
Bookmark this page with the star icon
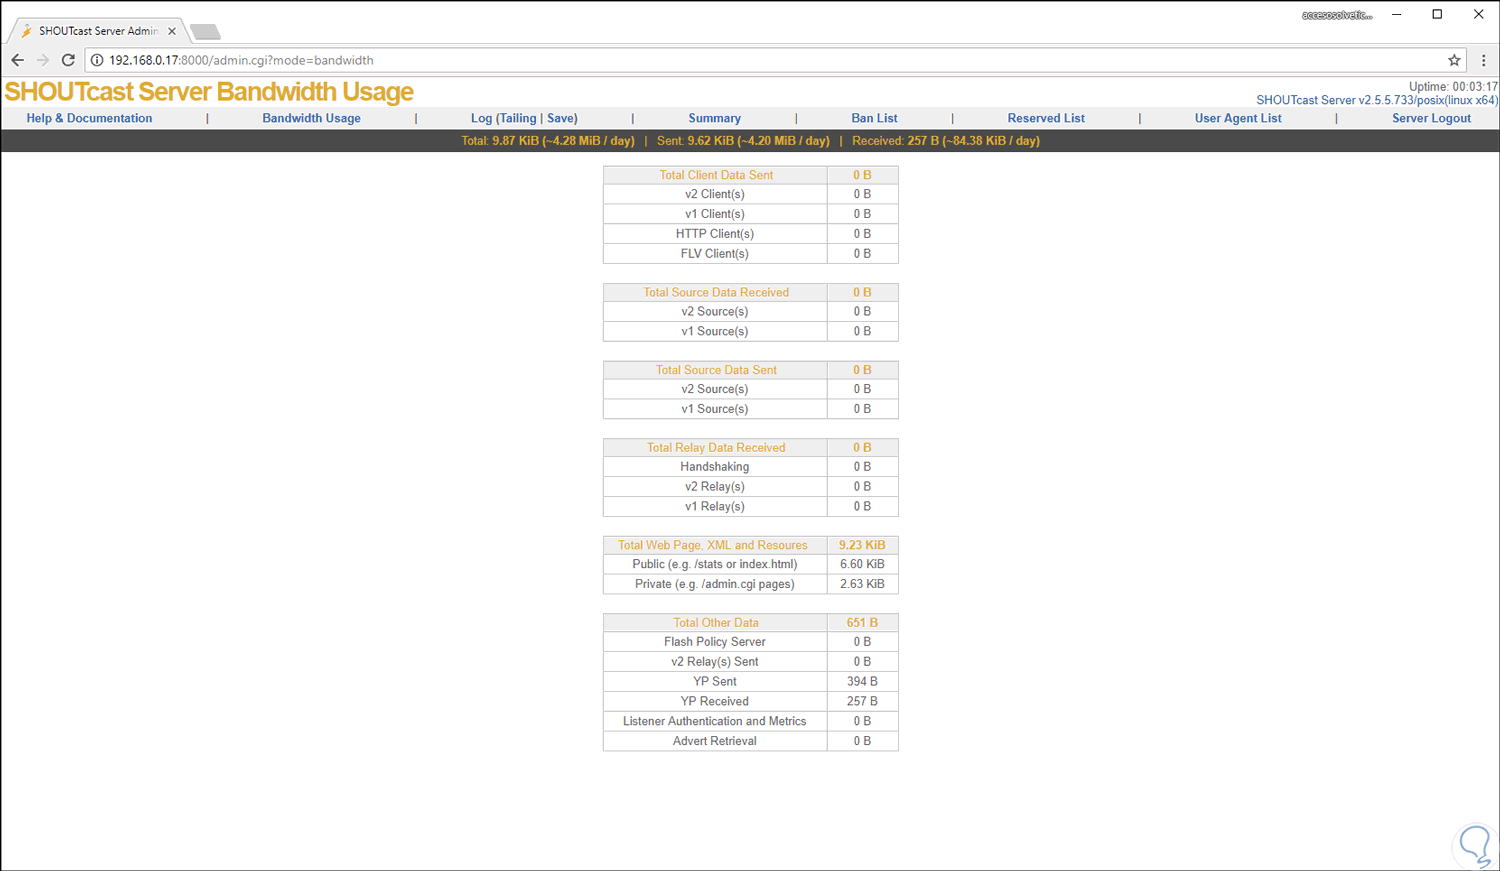[x=1454, y=60]
